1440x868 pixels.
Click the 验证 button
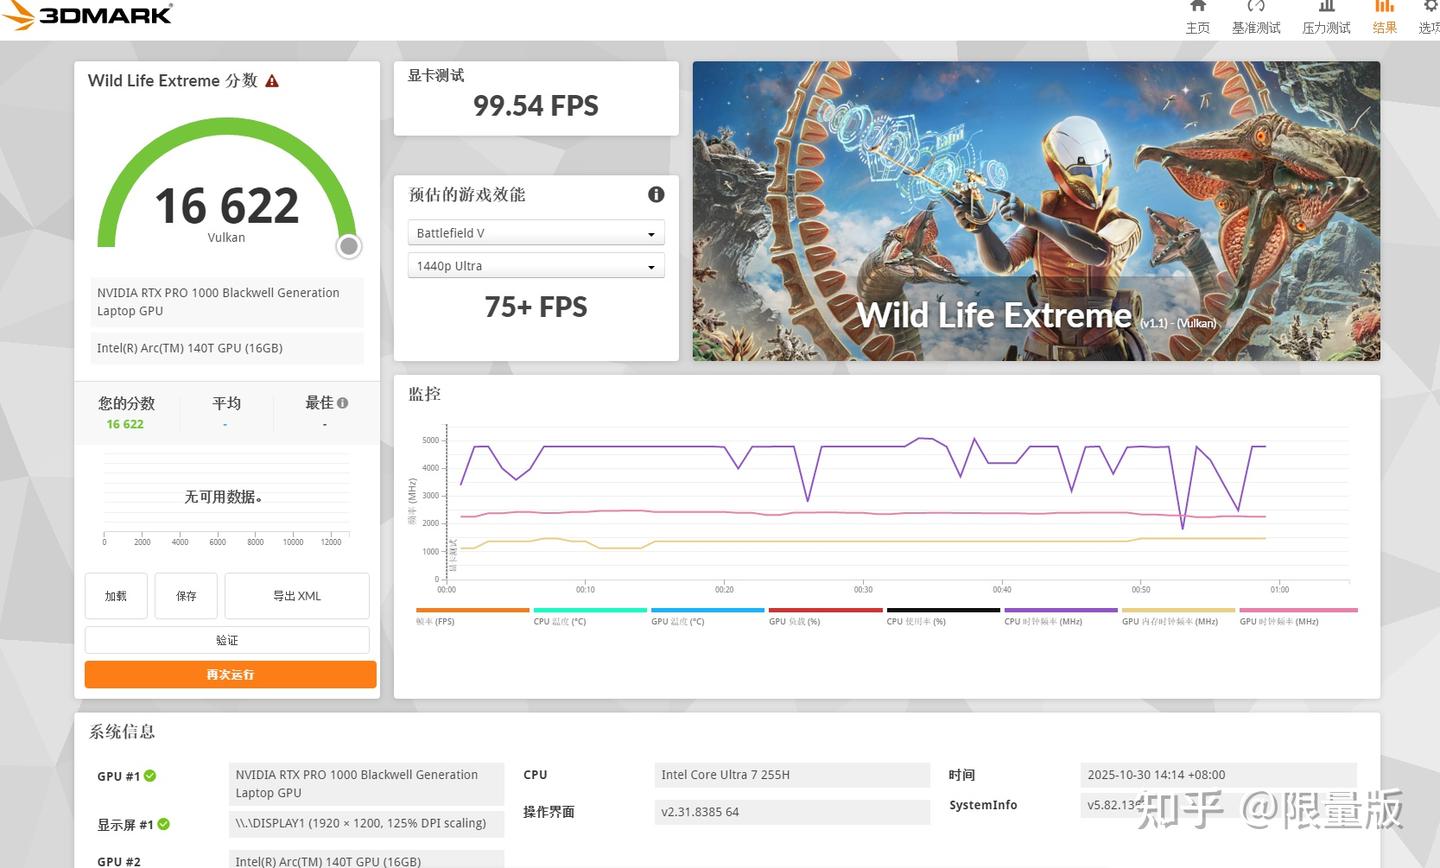227,640
